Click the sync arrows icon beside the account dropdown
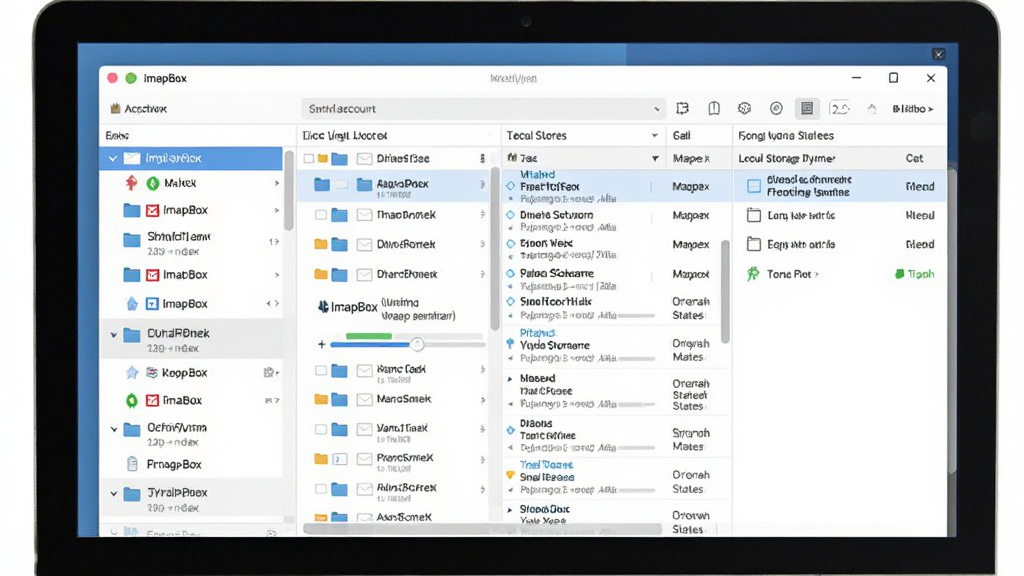 [x=682, y=108]
